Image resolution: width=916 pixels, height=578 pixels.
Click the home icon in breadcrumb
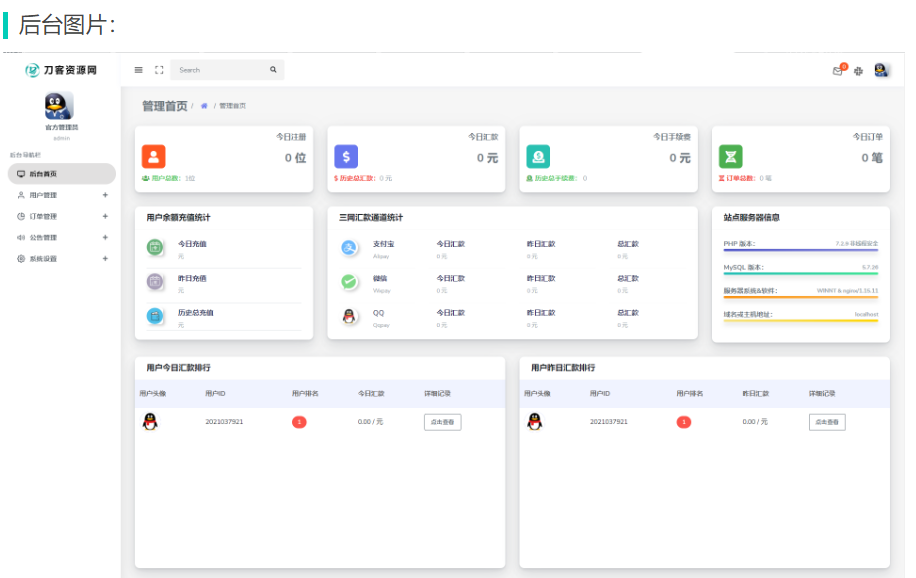[204, 106]
